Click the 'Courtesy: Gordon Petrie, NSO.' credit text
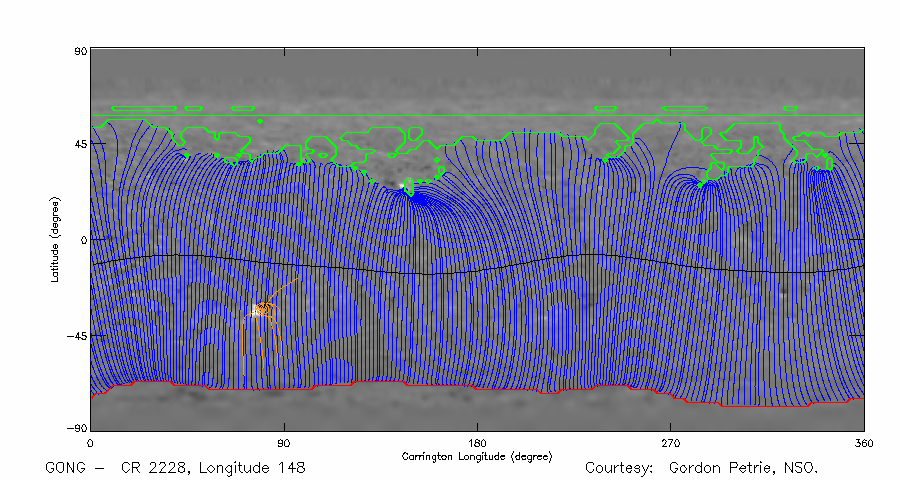900x480 pixels. (701, 467)
